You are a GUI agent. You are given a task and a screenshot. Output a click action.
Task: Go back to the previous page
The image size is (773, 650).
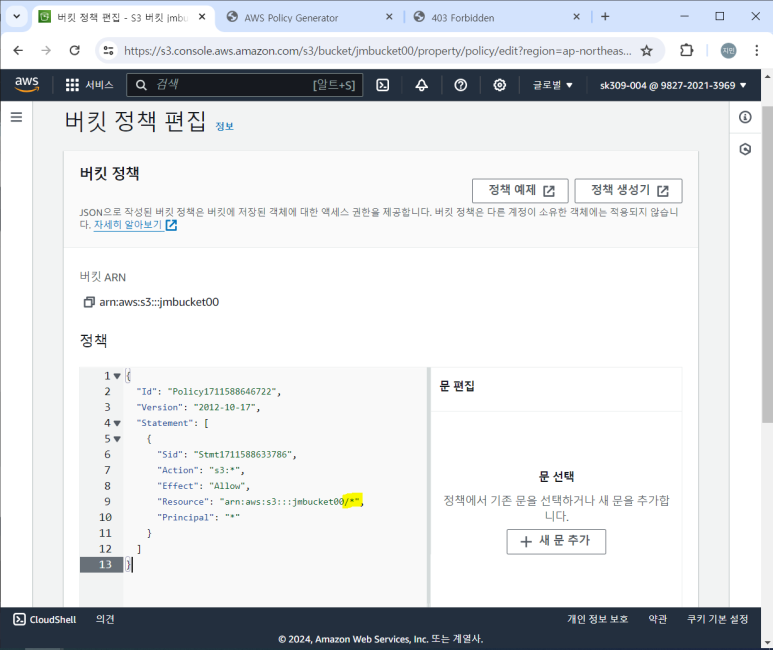click(18, 50)
